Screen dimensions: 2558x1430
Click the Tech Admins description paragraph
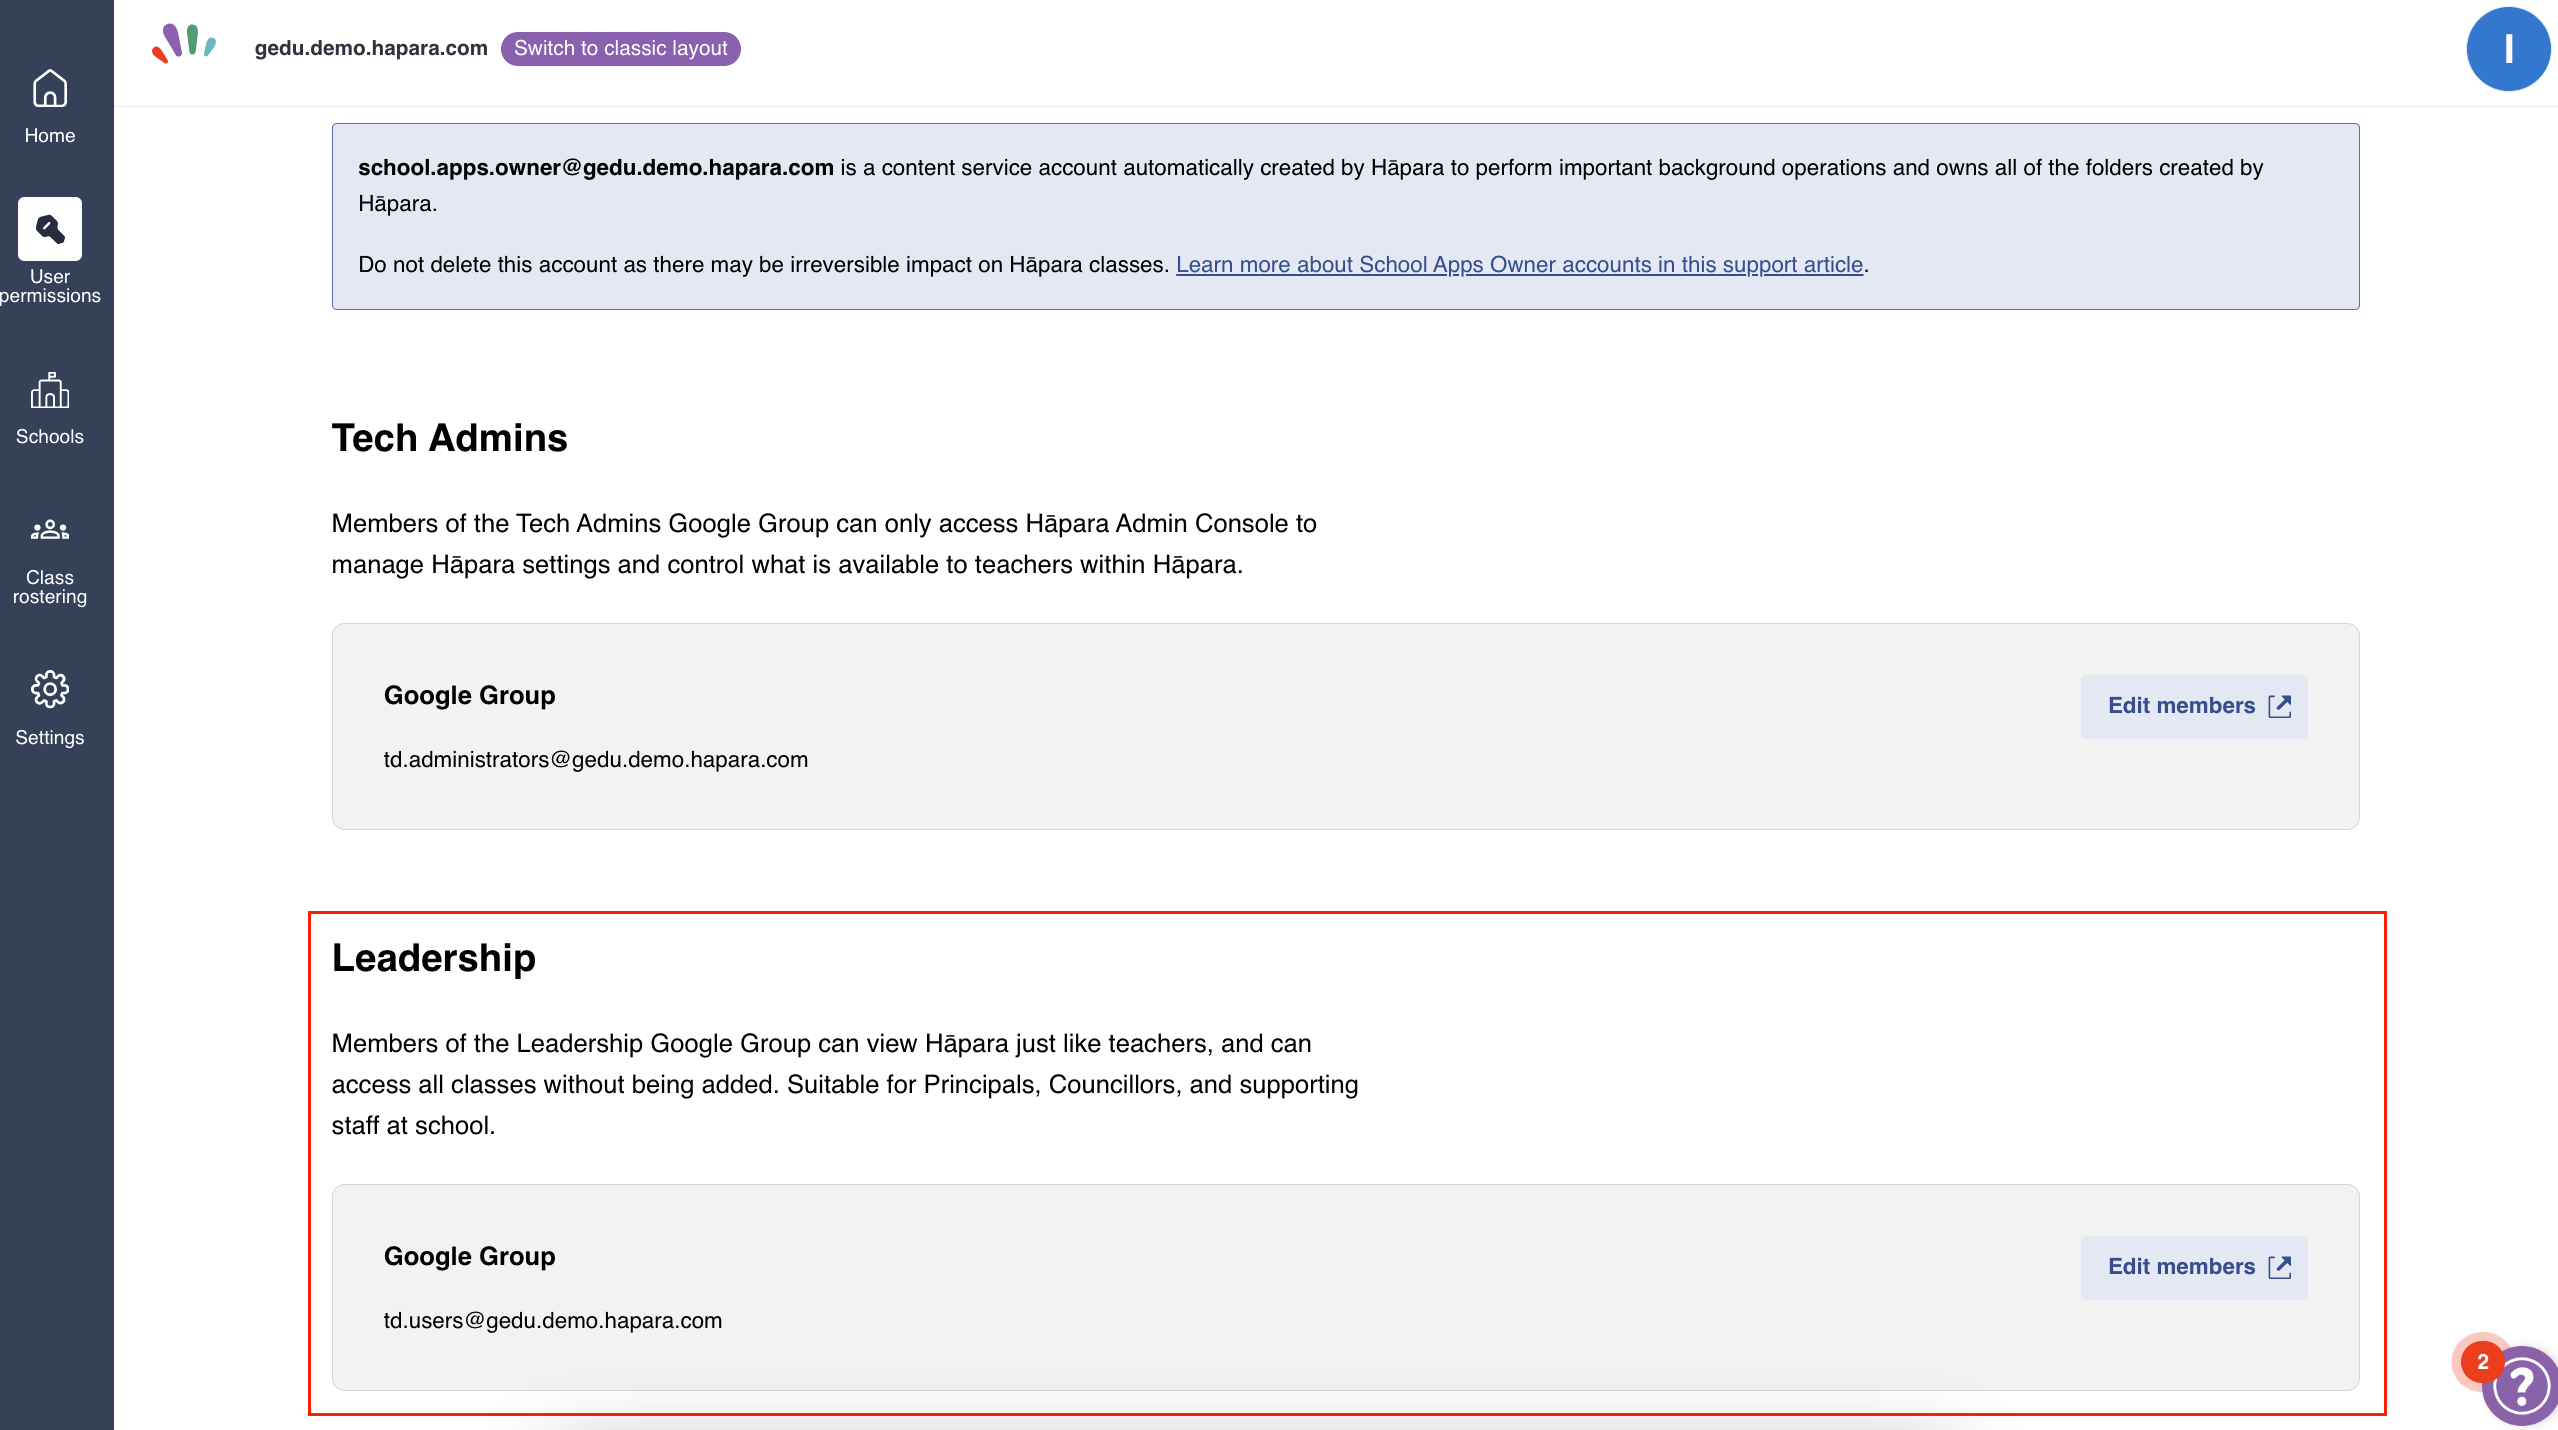click(824, 544)
